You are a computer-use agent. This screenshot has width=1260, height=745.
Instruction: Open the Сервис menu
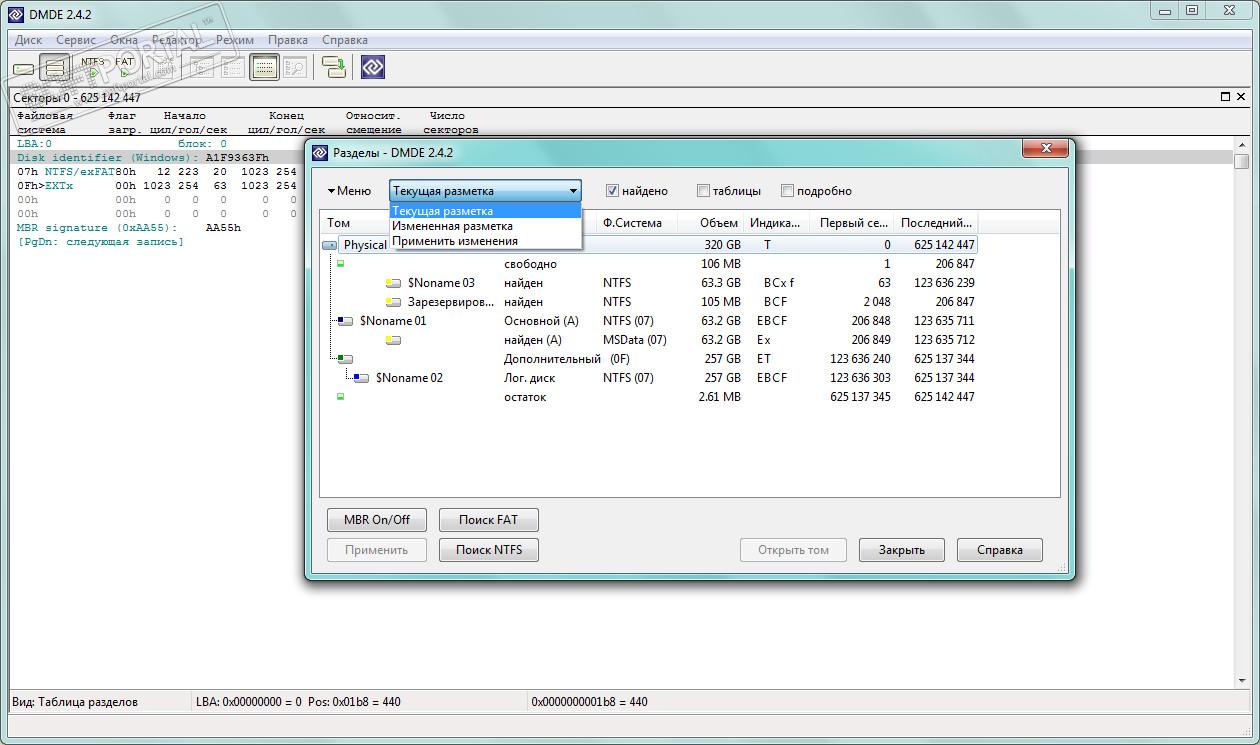point(76,40)
